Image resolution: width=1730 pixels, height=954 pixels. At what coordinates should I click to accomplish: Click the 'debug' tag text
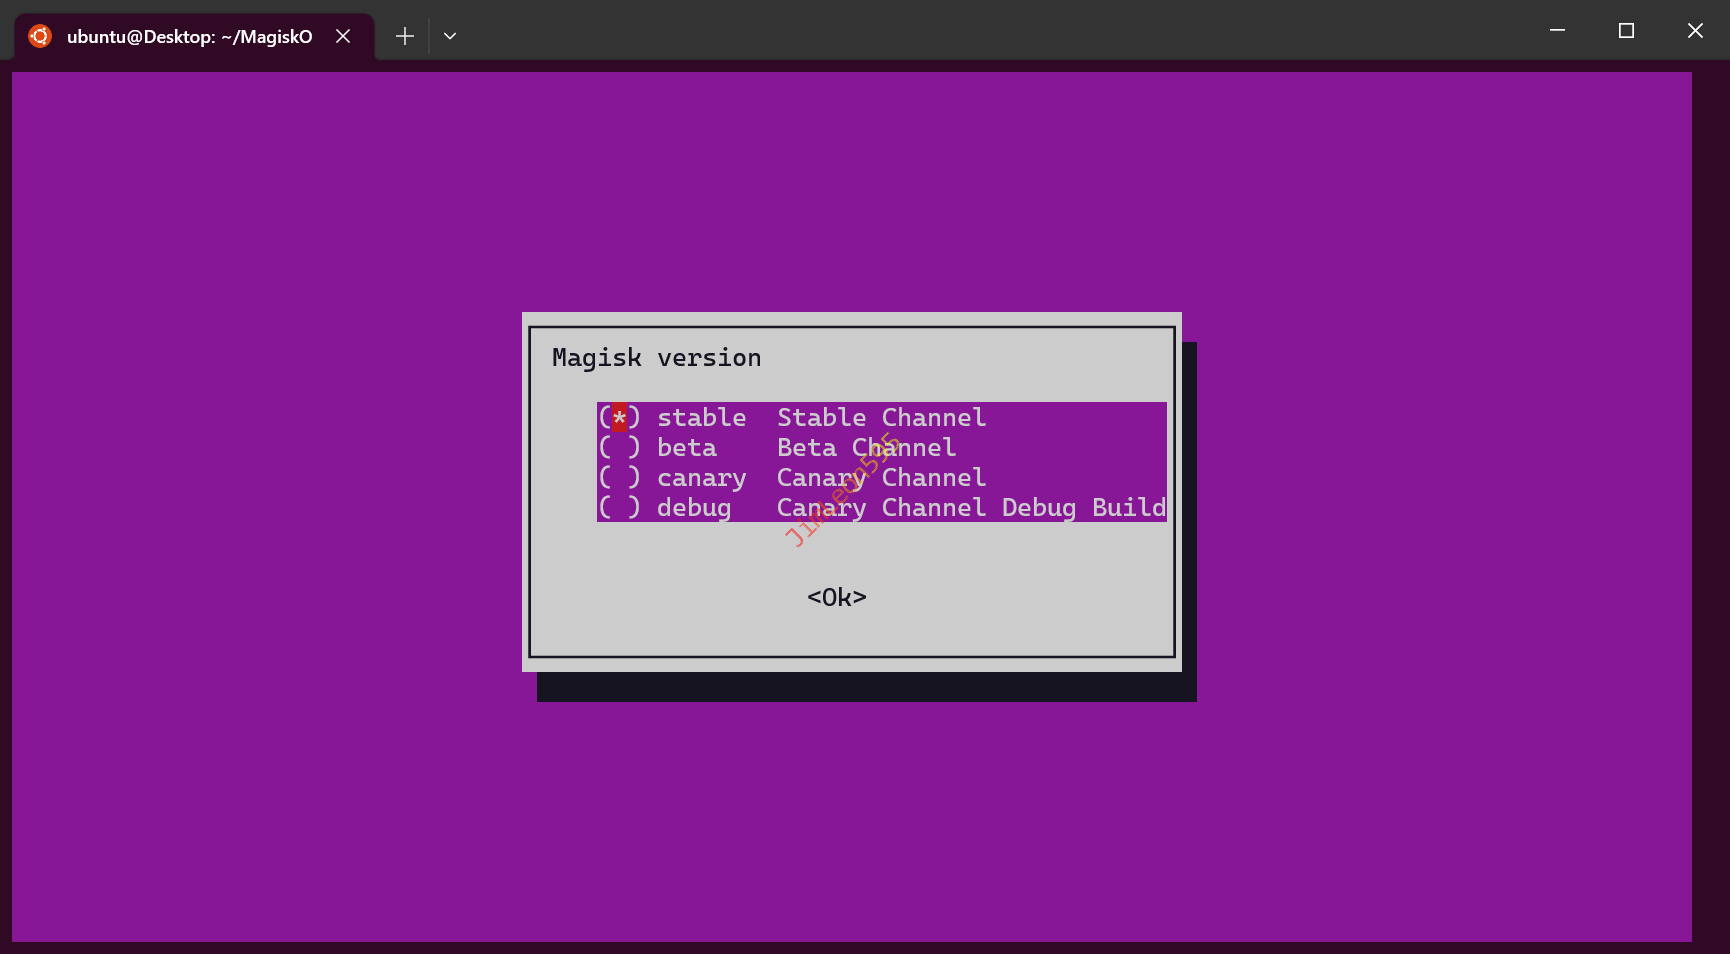[x=693, y=508]
